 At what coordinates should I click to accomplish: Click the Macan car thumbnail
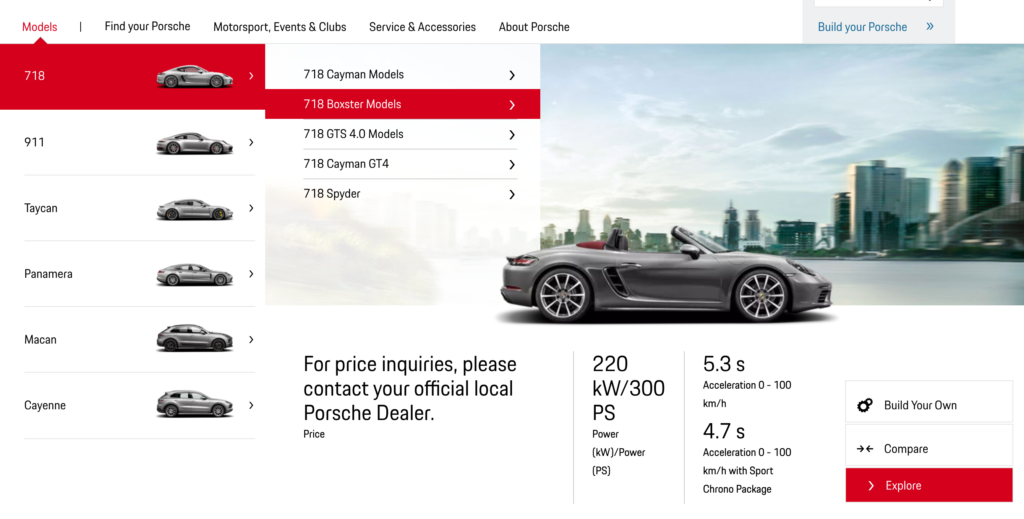(195, 338)
